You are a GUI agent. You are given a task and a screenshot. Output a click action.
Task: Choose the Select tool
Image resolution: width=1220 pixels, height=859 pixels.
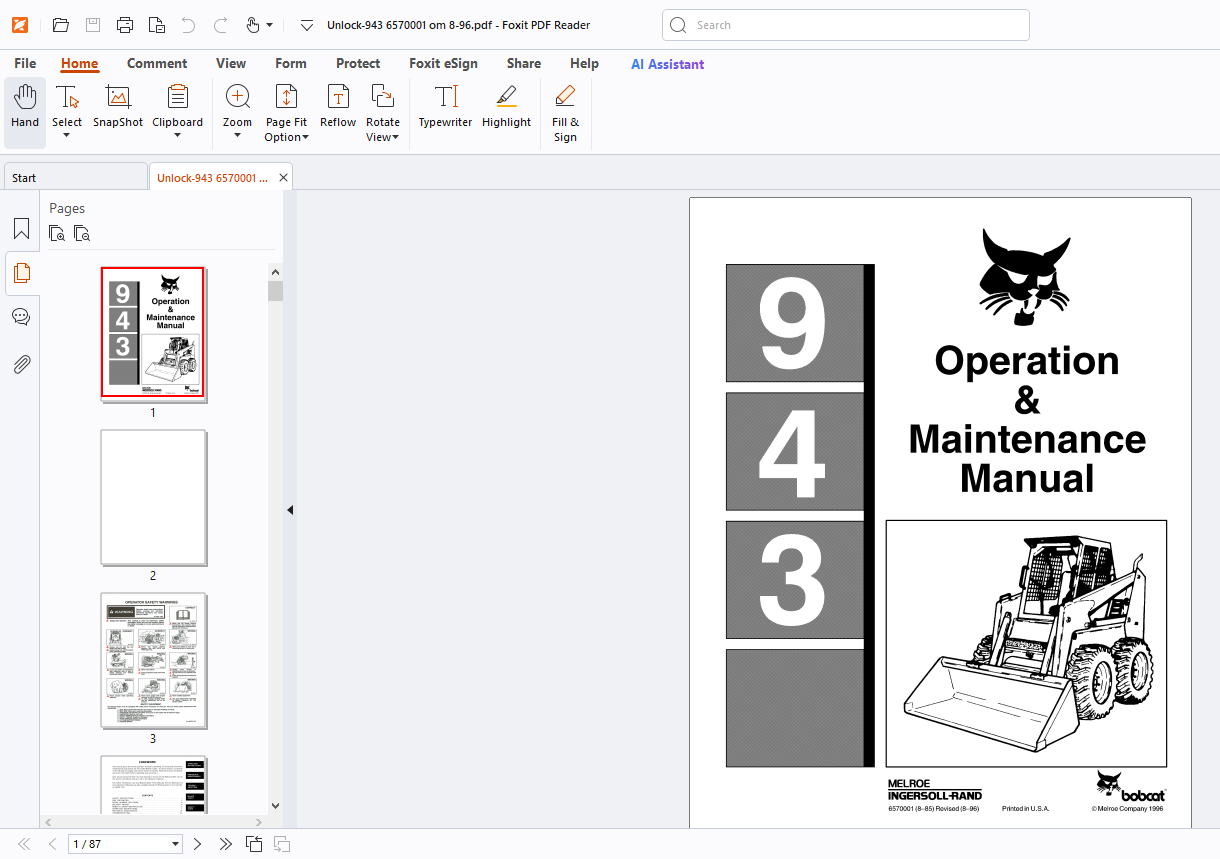coord(67,104)
